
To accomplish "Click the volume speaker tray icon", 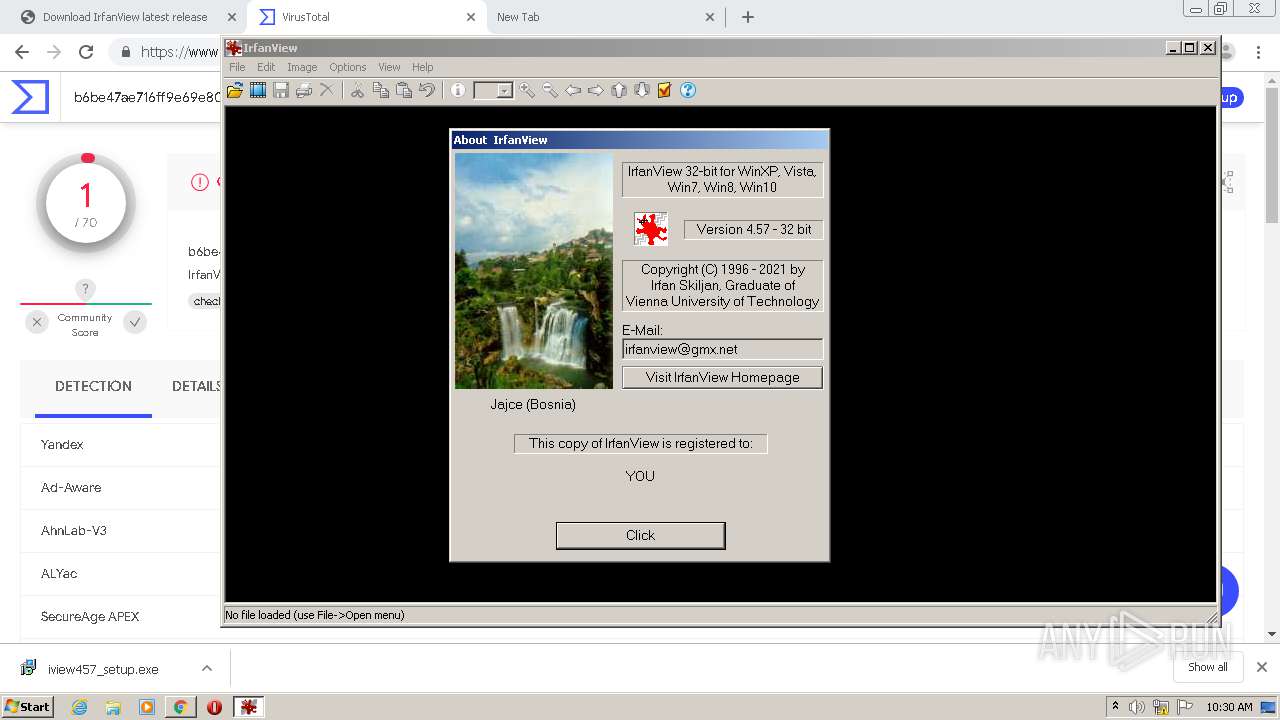I will (1137, 707).
